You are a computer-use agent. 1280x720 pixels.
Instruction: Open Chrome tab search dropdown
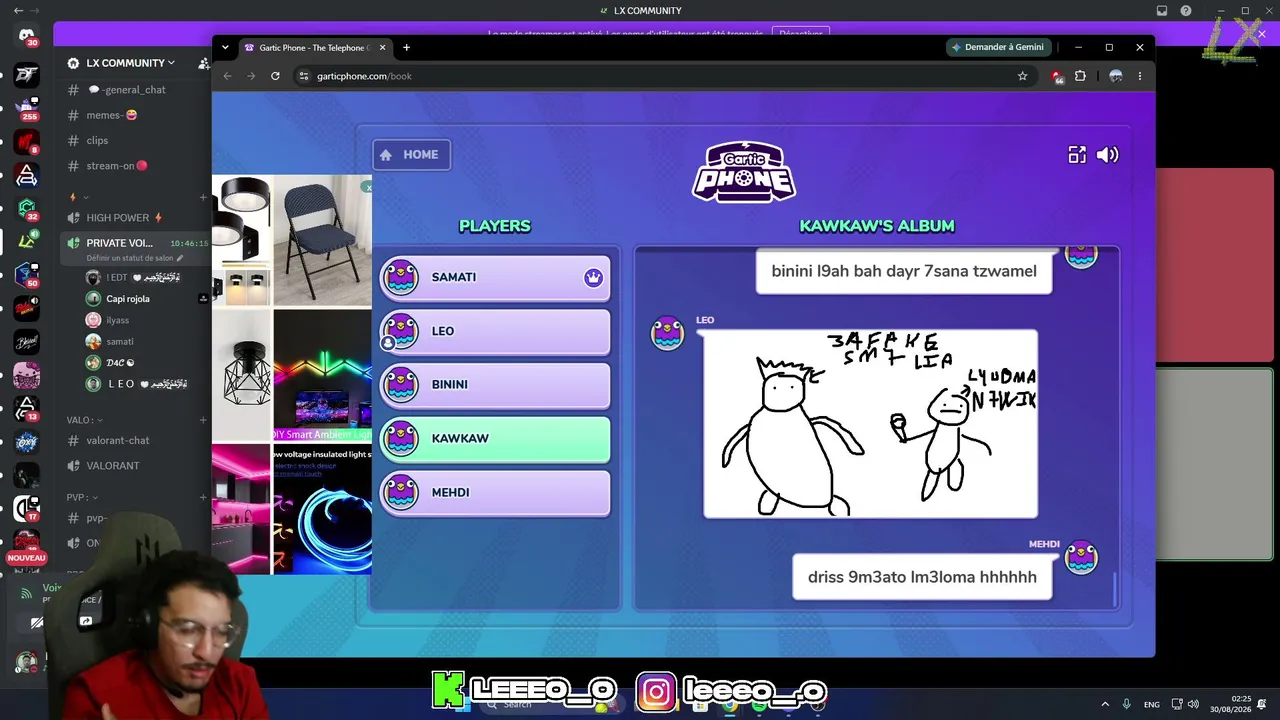click(225, 48)
